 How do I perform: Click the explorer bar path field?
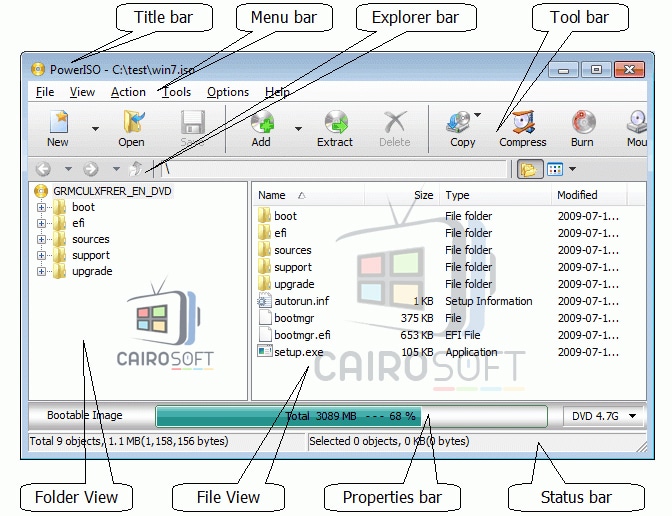[333, 169]
